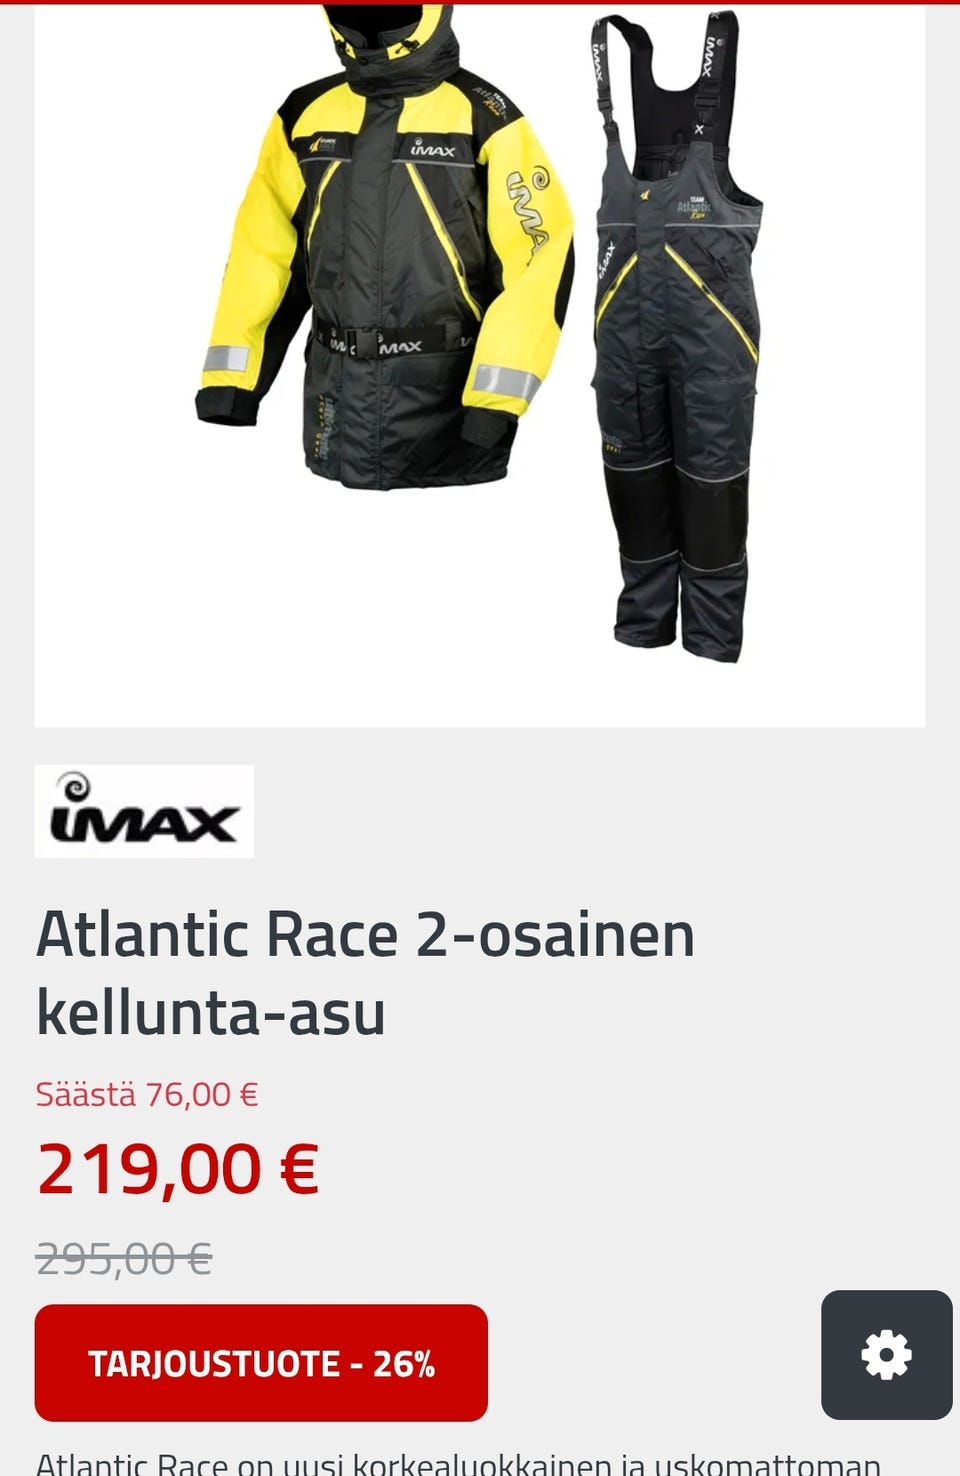The image size is (960, 1476).
Task: Open the cookie settings gear icon
Action: coord(886,1355)
